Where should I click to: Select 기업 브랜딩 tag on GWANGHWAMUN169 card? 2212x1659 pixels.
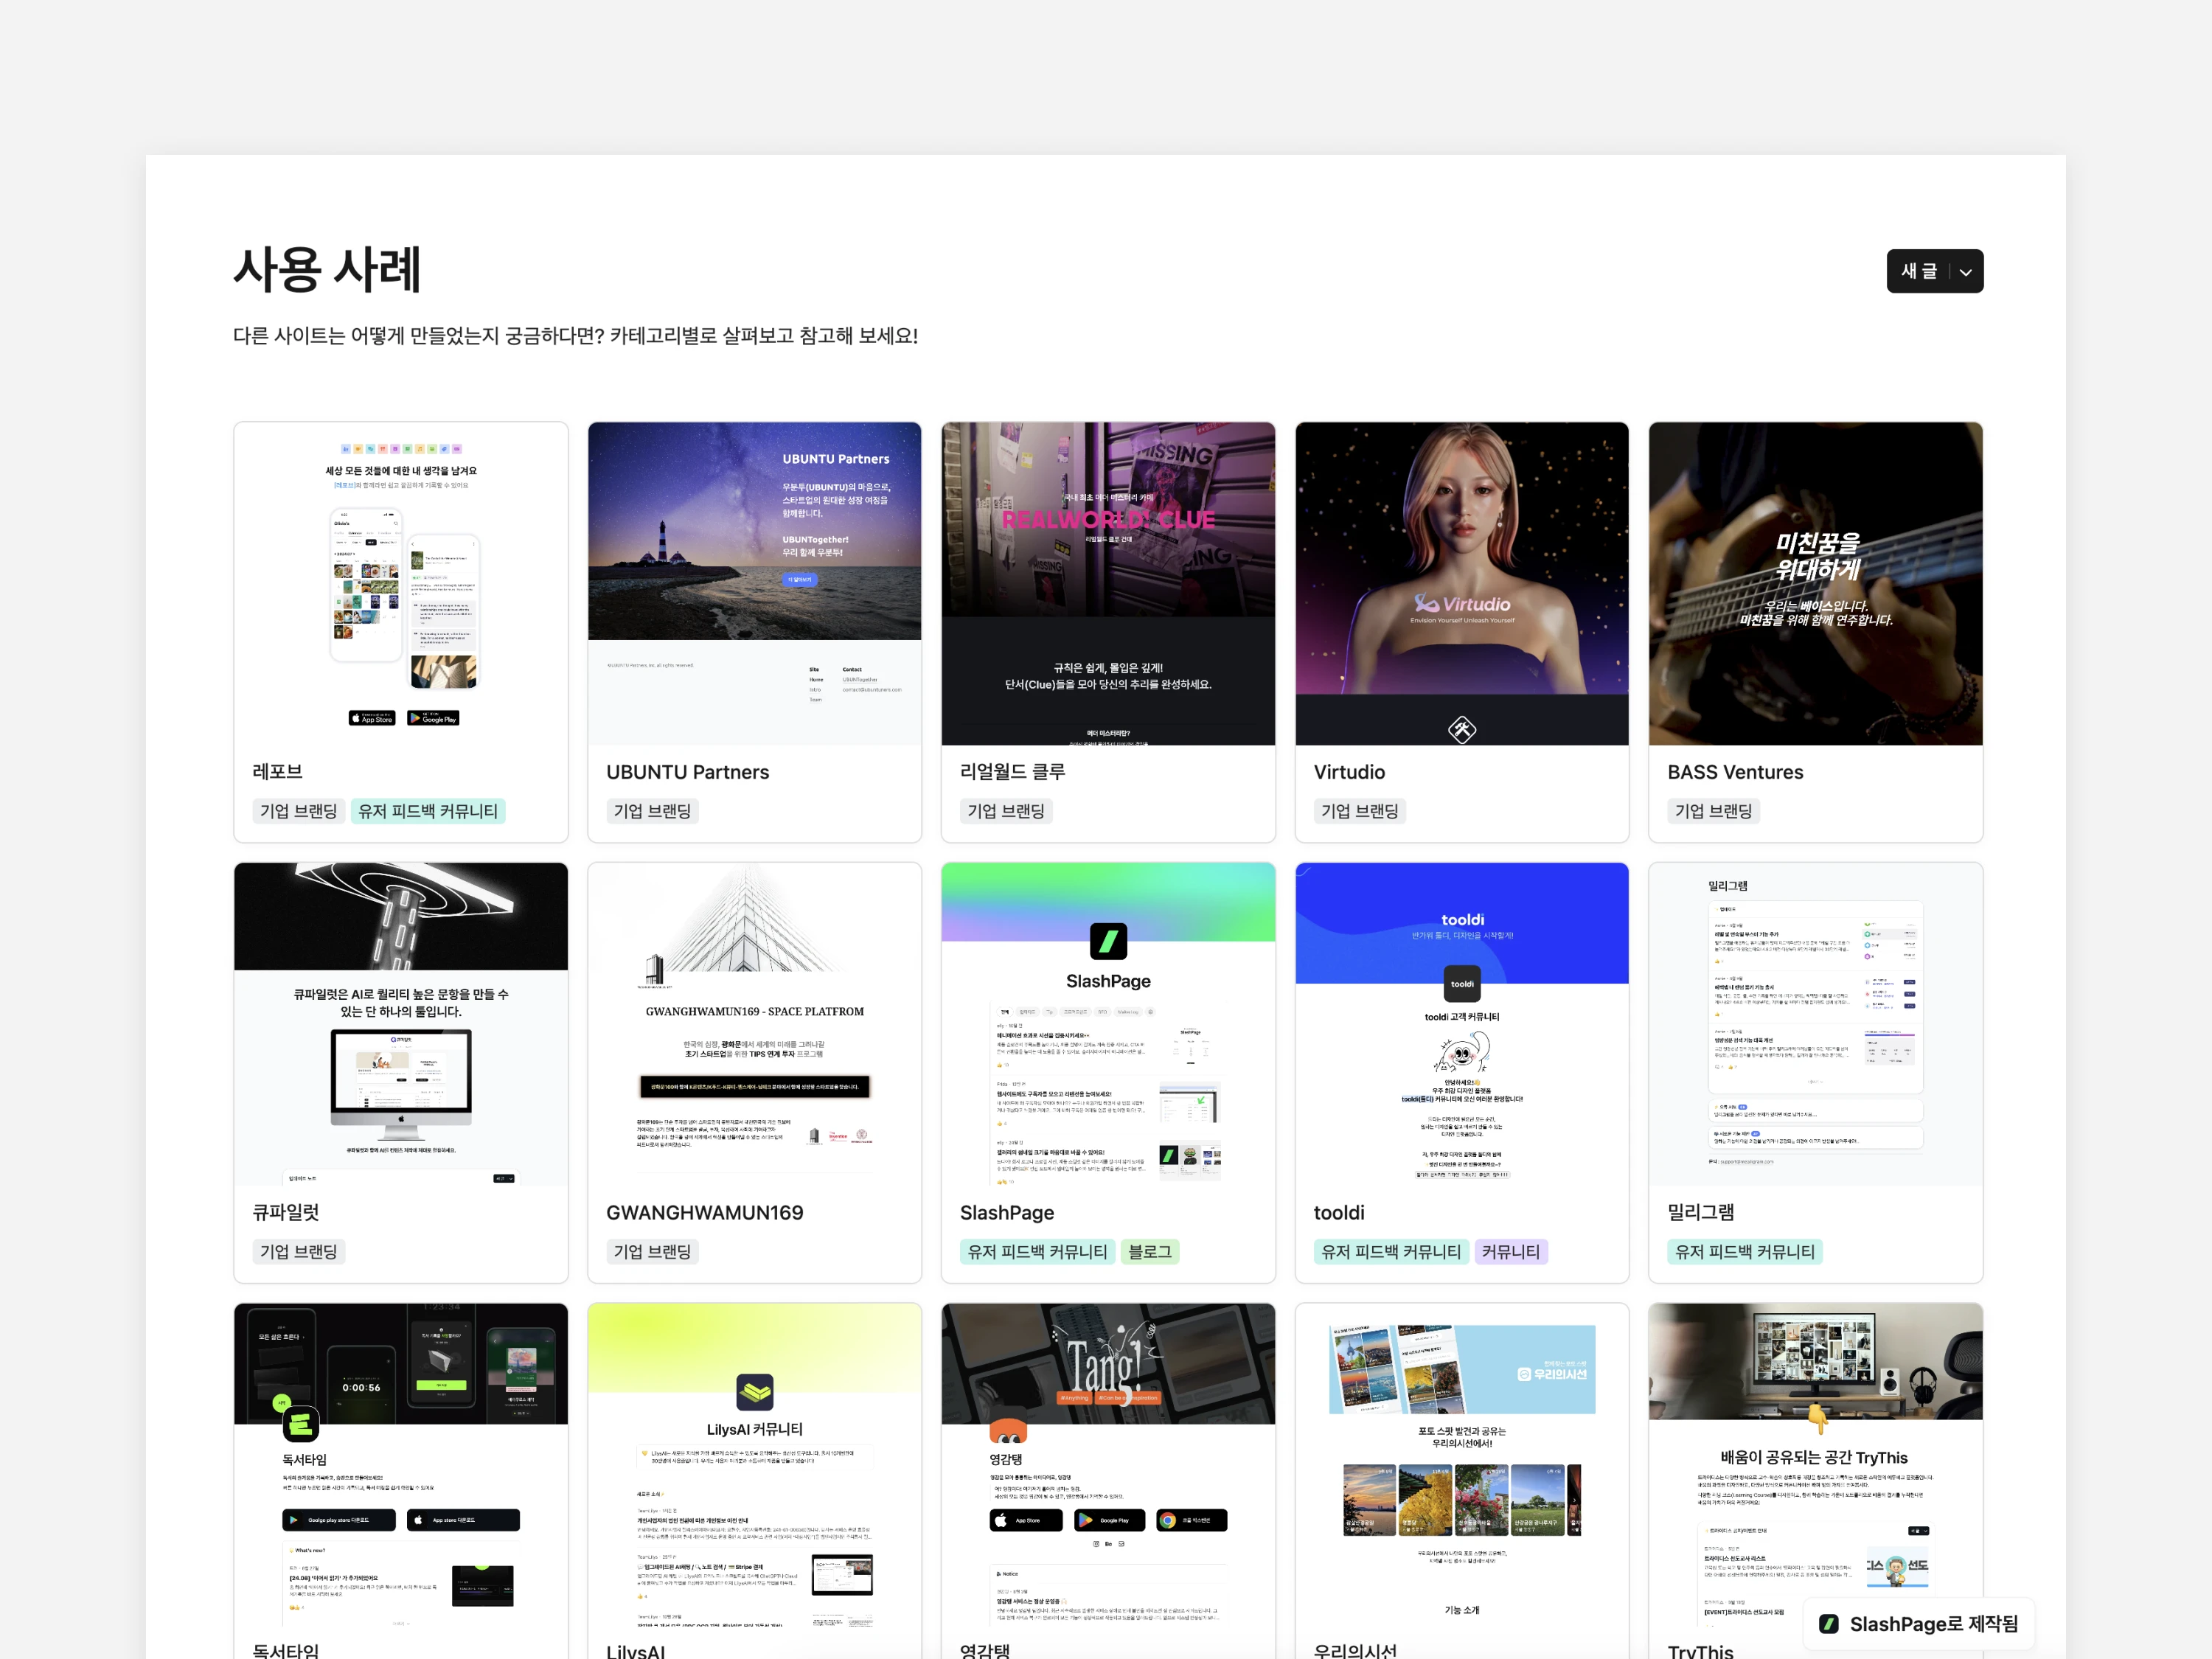point(652,1251)
